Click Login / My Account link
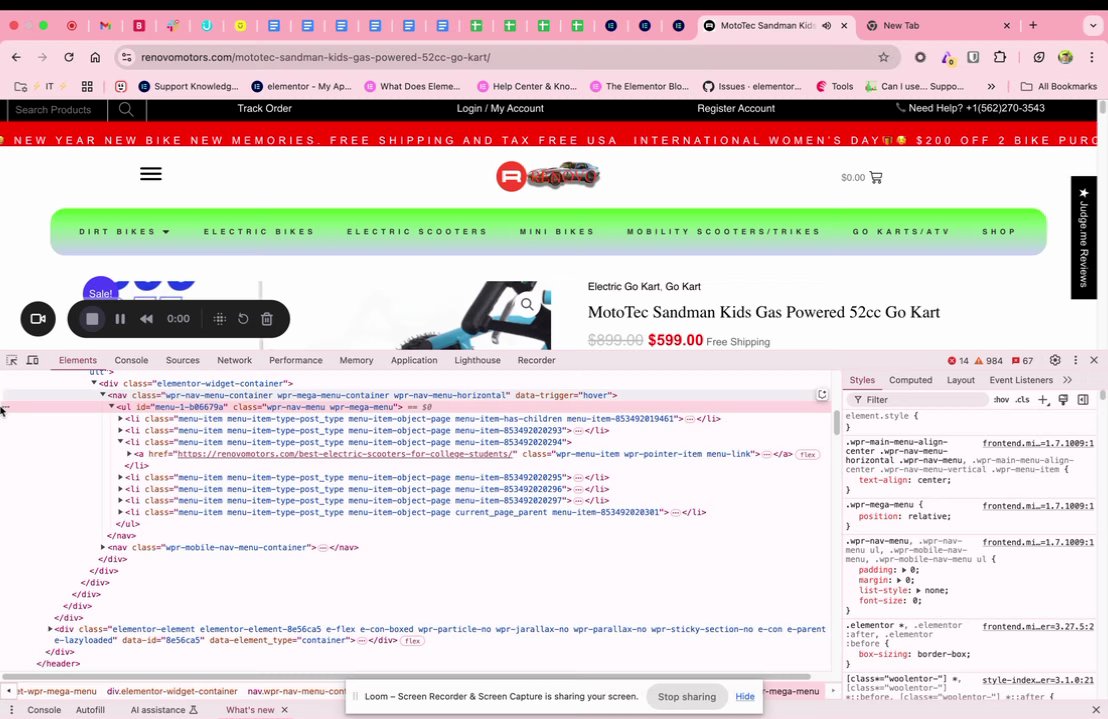The width and height of the screenshot is (1108, 719). coord(500,109)
